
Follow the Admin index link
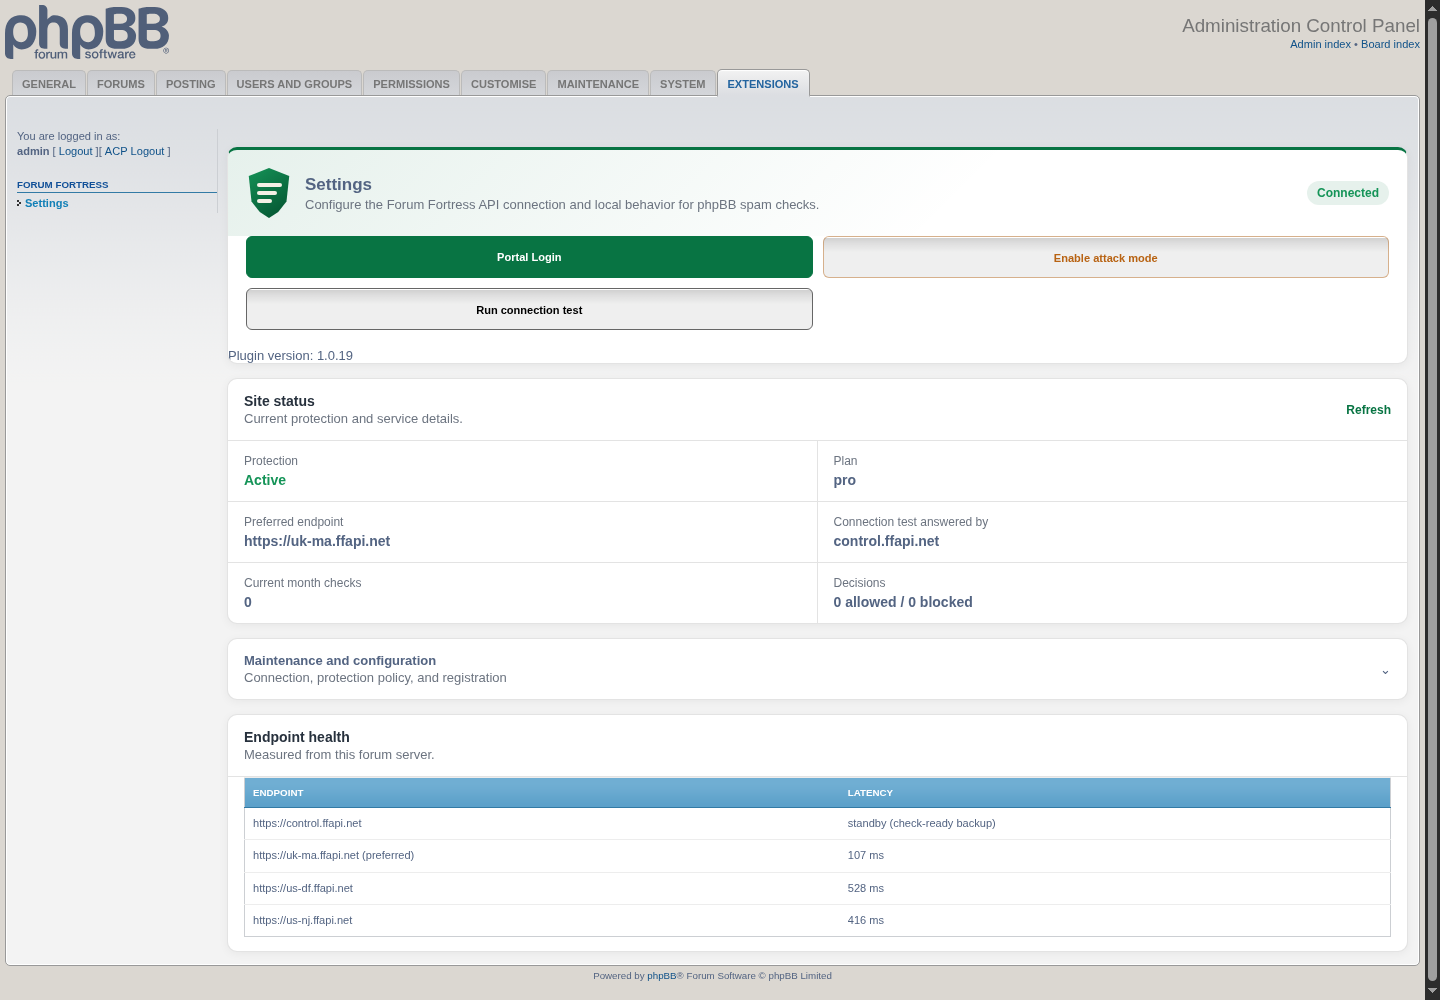[x=1320, y=44]
